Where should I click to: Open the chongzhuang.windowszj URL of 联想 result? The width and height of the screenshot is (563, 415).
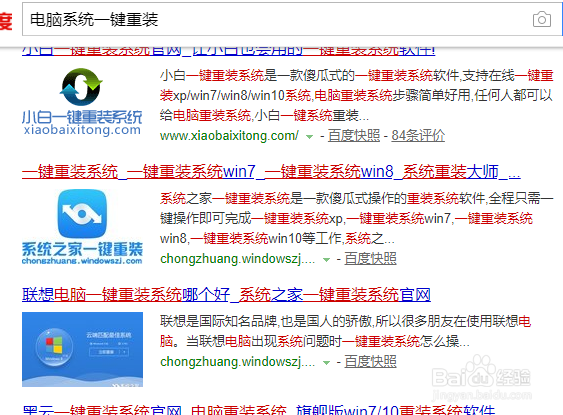(237, 362)
